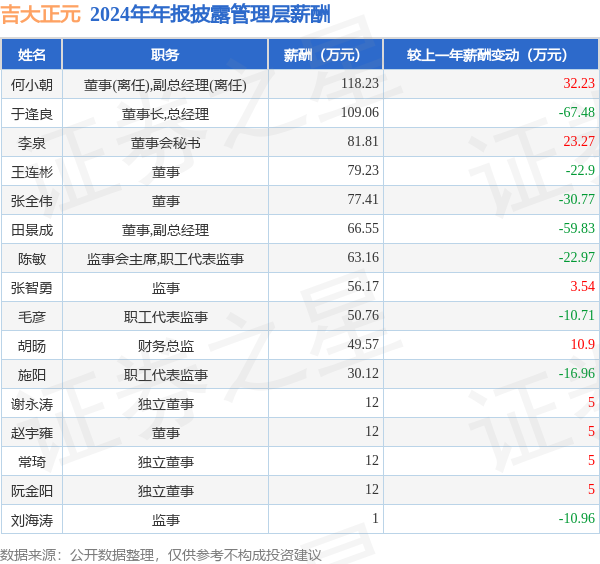Select the name 常琦
The image size is (600, 564).
[32, 462]
